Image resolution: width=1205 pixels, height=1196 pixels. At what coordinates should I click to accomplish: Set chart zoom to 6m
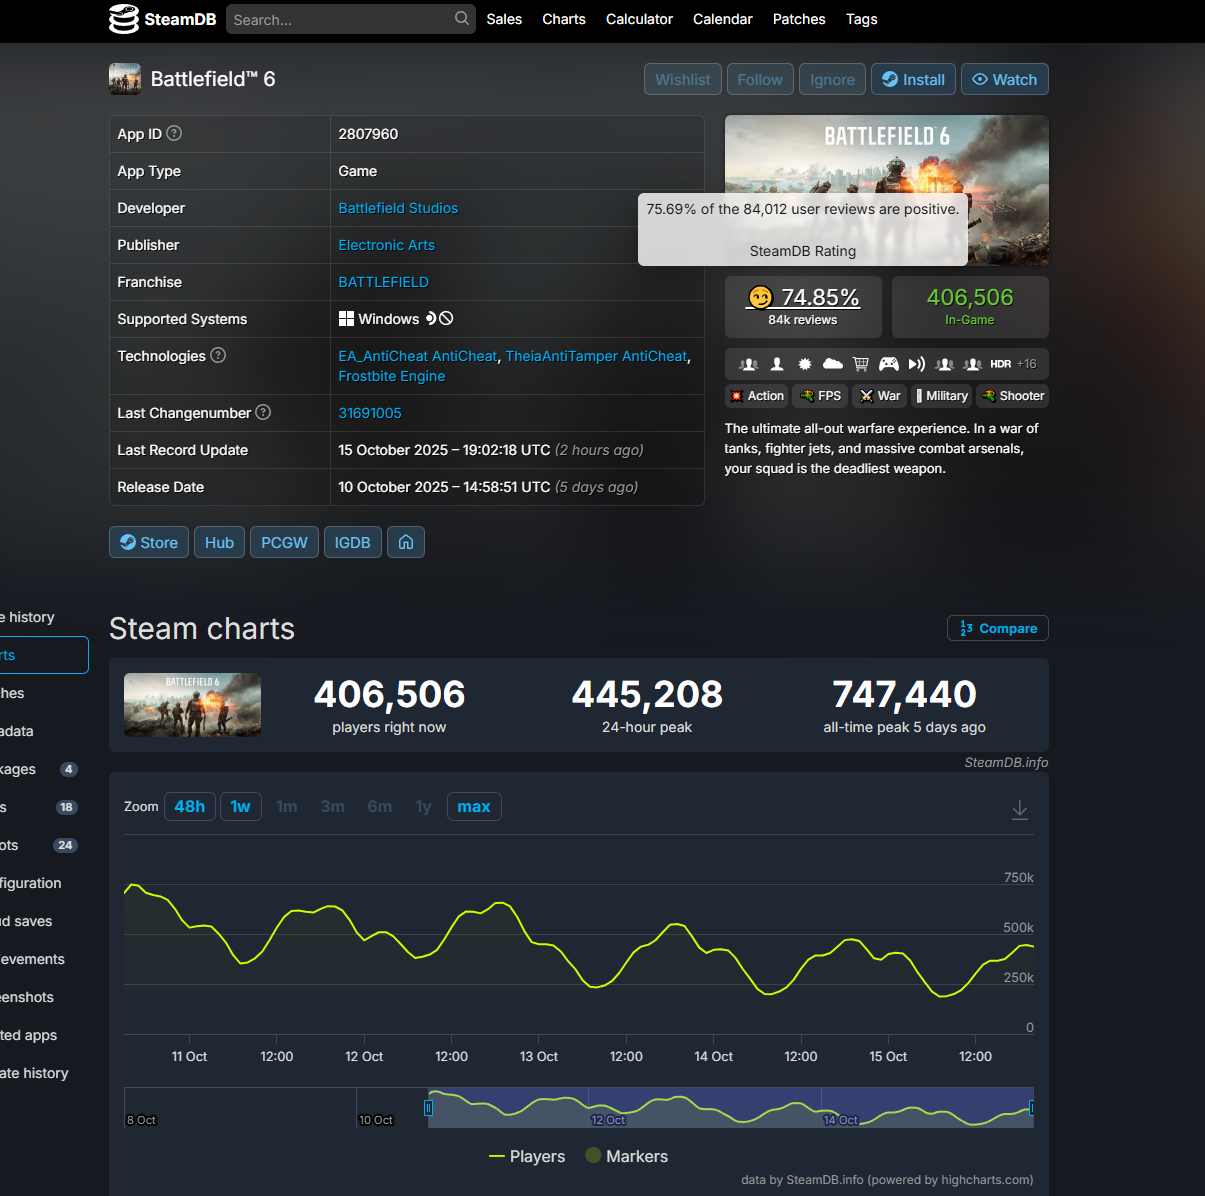(380, 806)
